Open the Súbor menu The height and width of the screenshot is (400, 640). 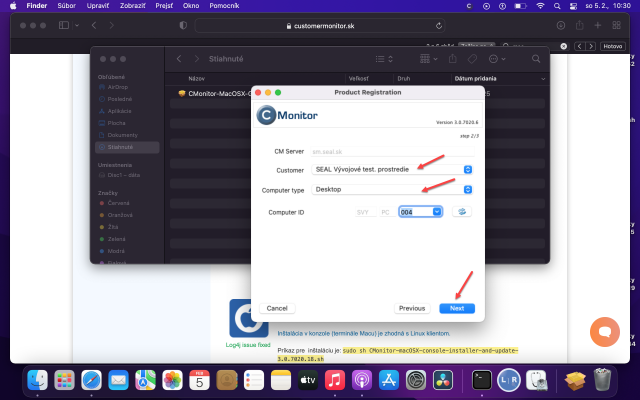coord(67,6)
